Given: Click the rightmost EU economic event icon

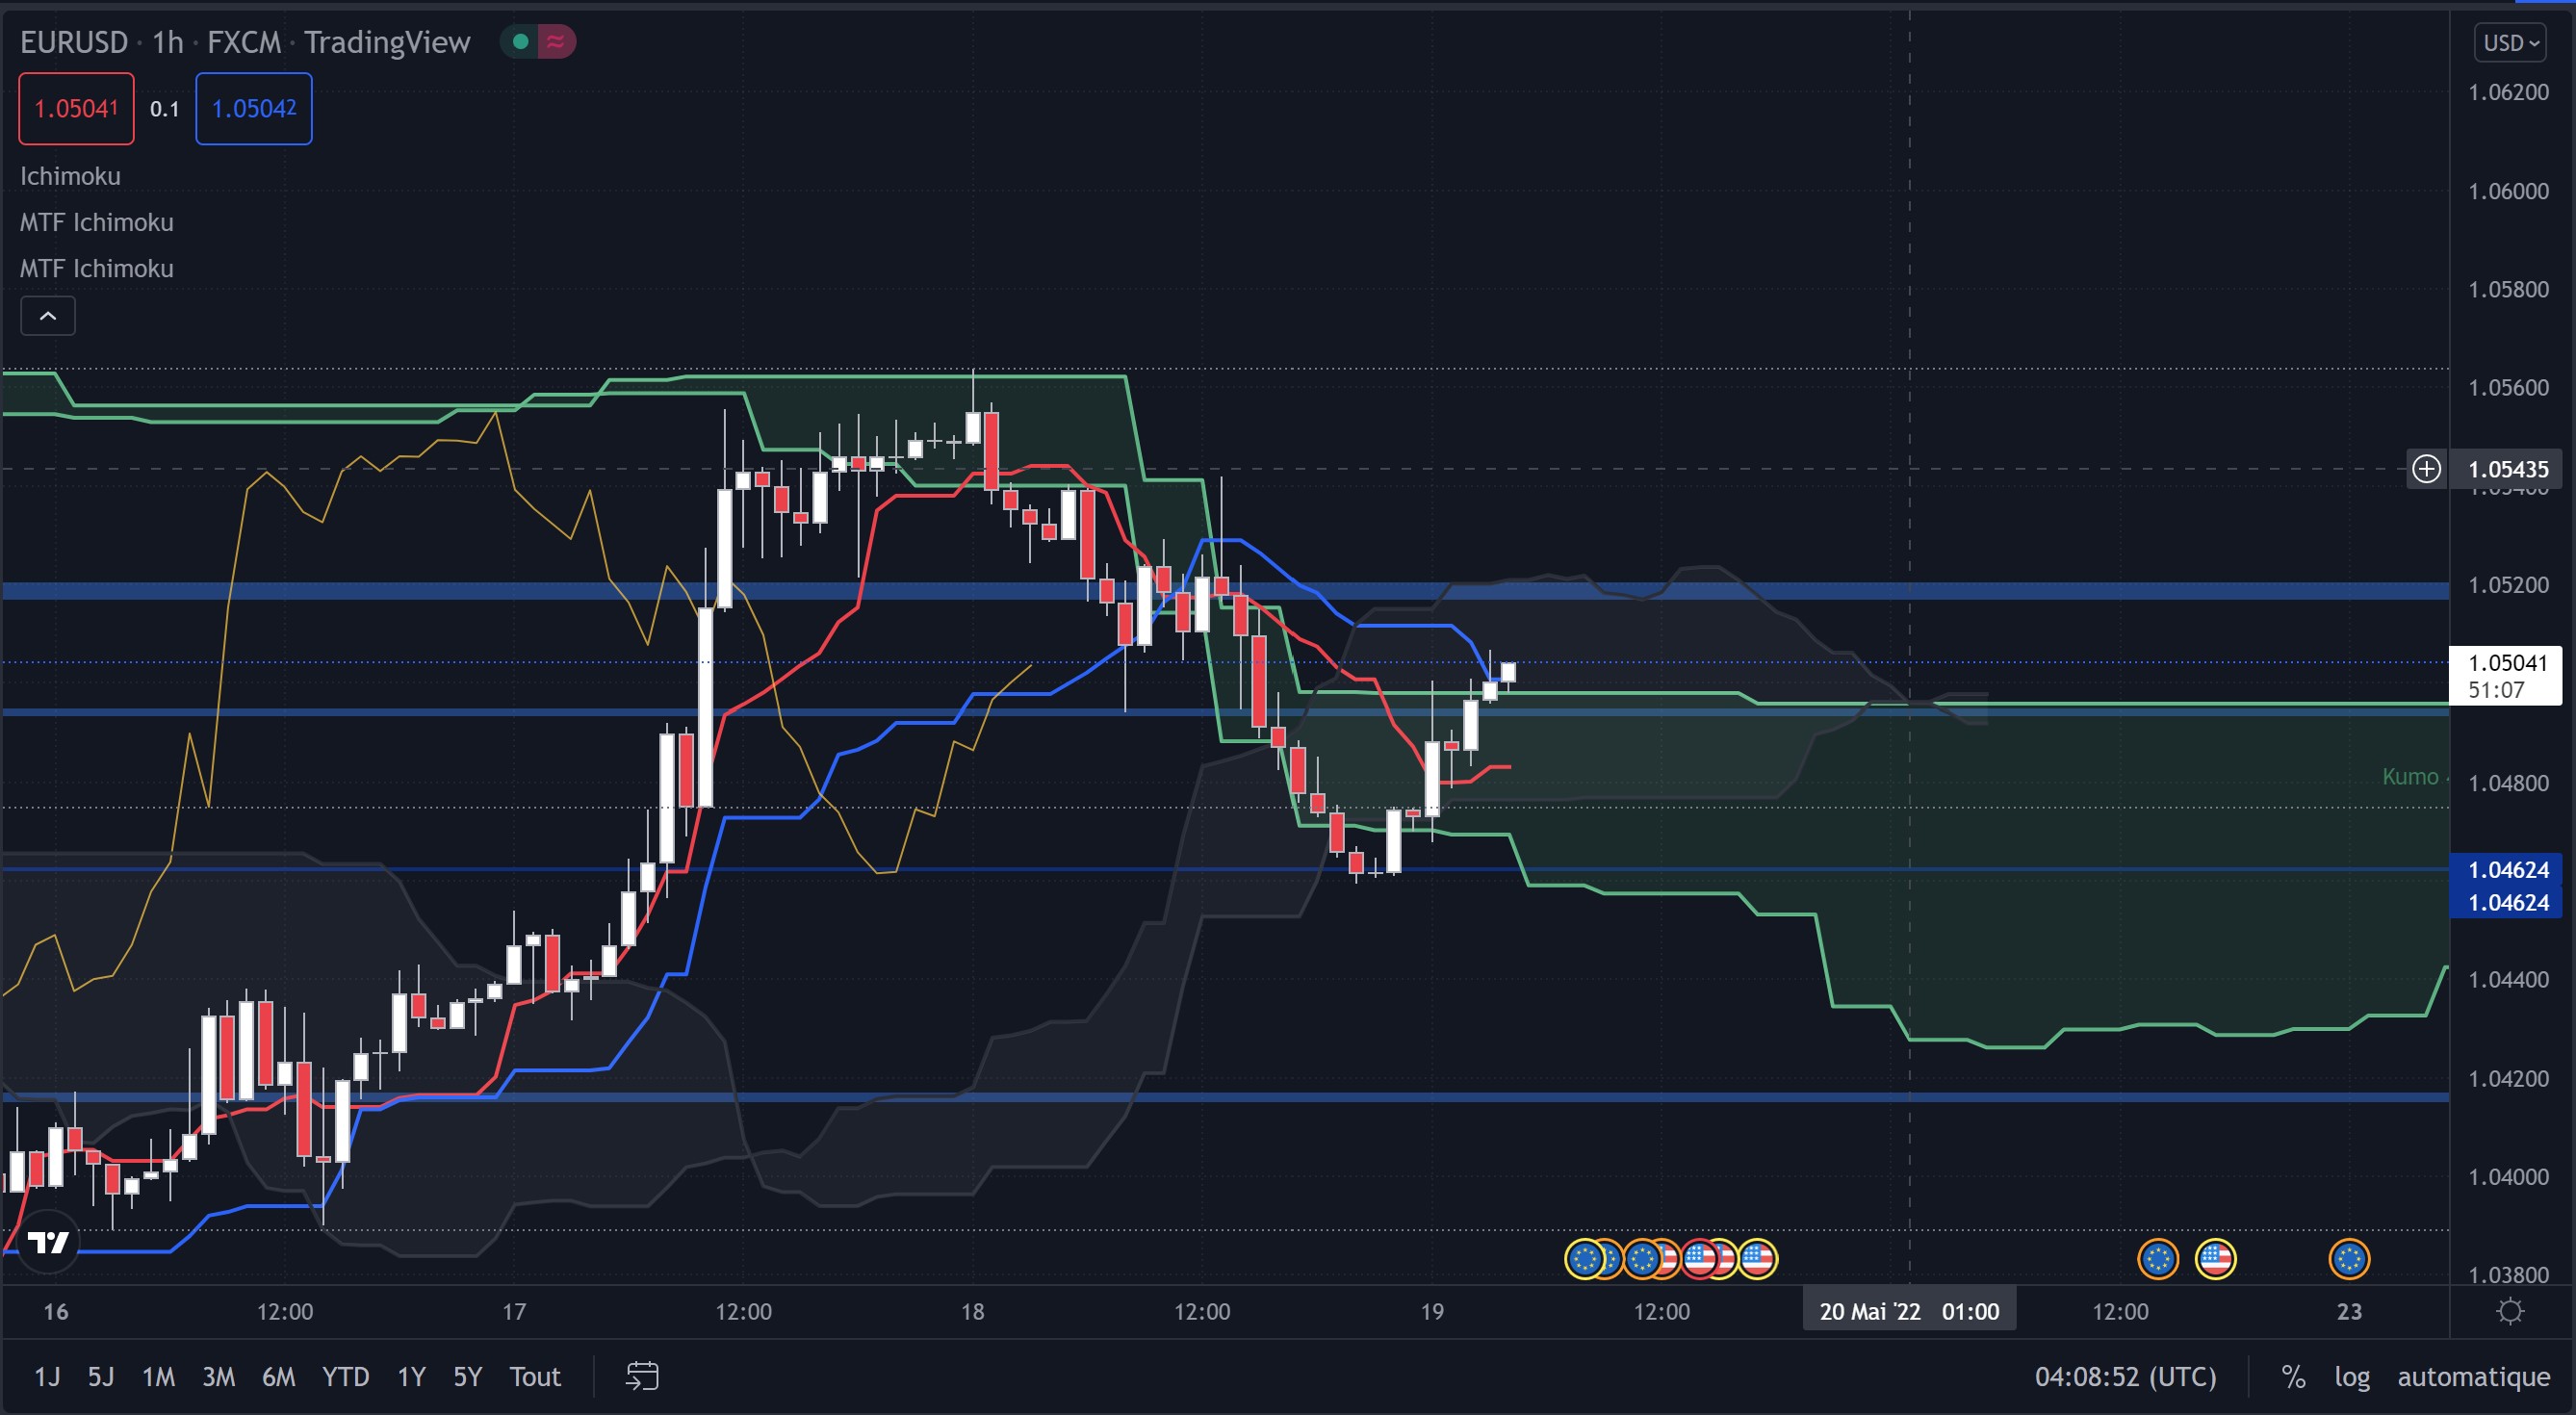Looking at the screenshot, I should click(x=2348, y=1259).
